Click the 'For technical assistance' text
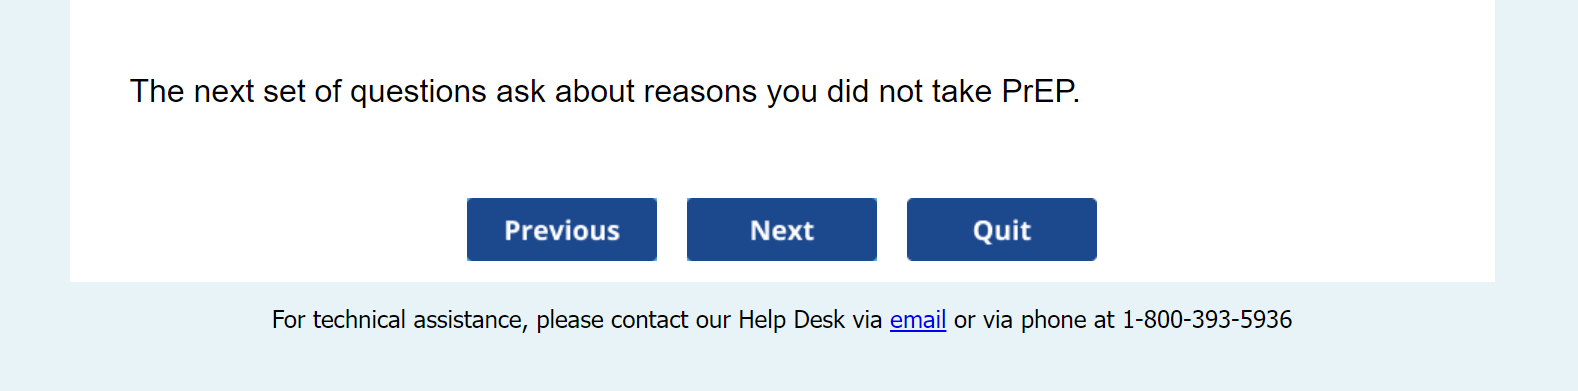Screen dimensions: 1578x391 (399, 320)
